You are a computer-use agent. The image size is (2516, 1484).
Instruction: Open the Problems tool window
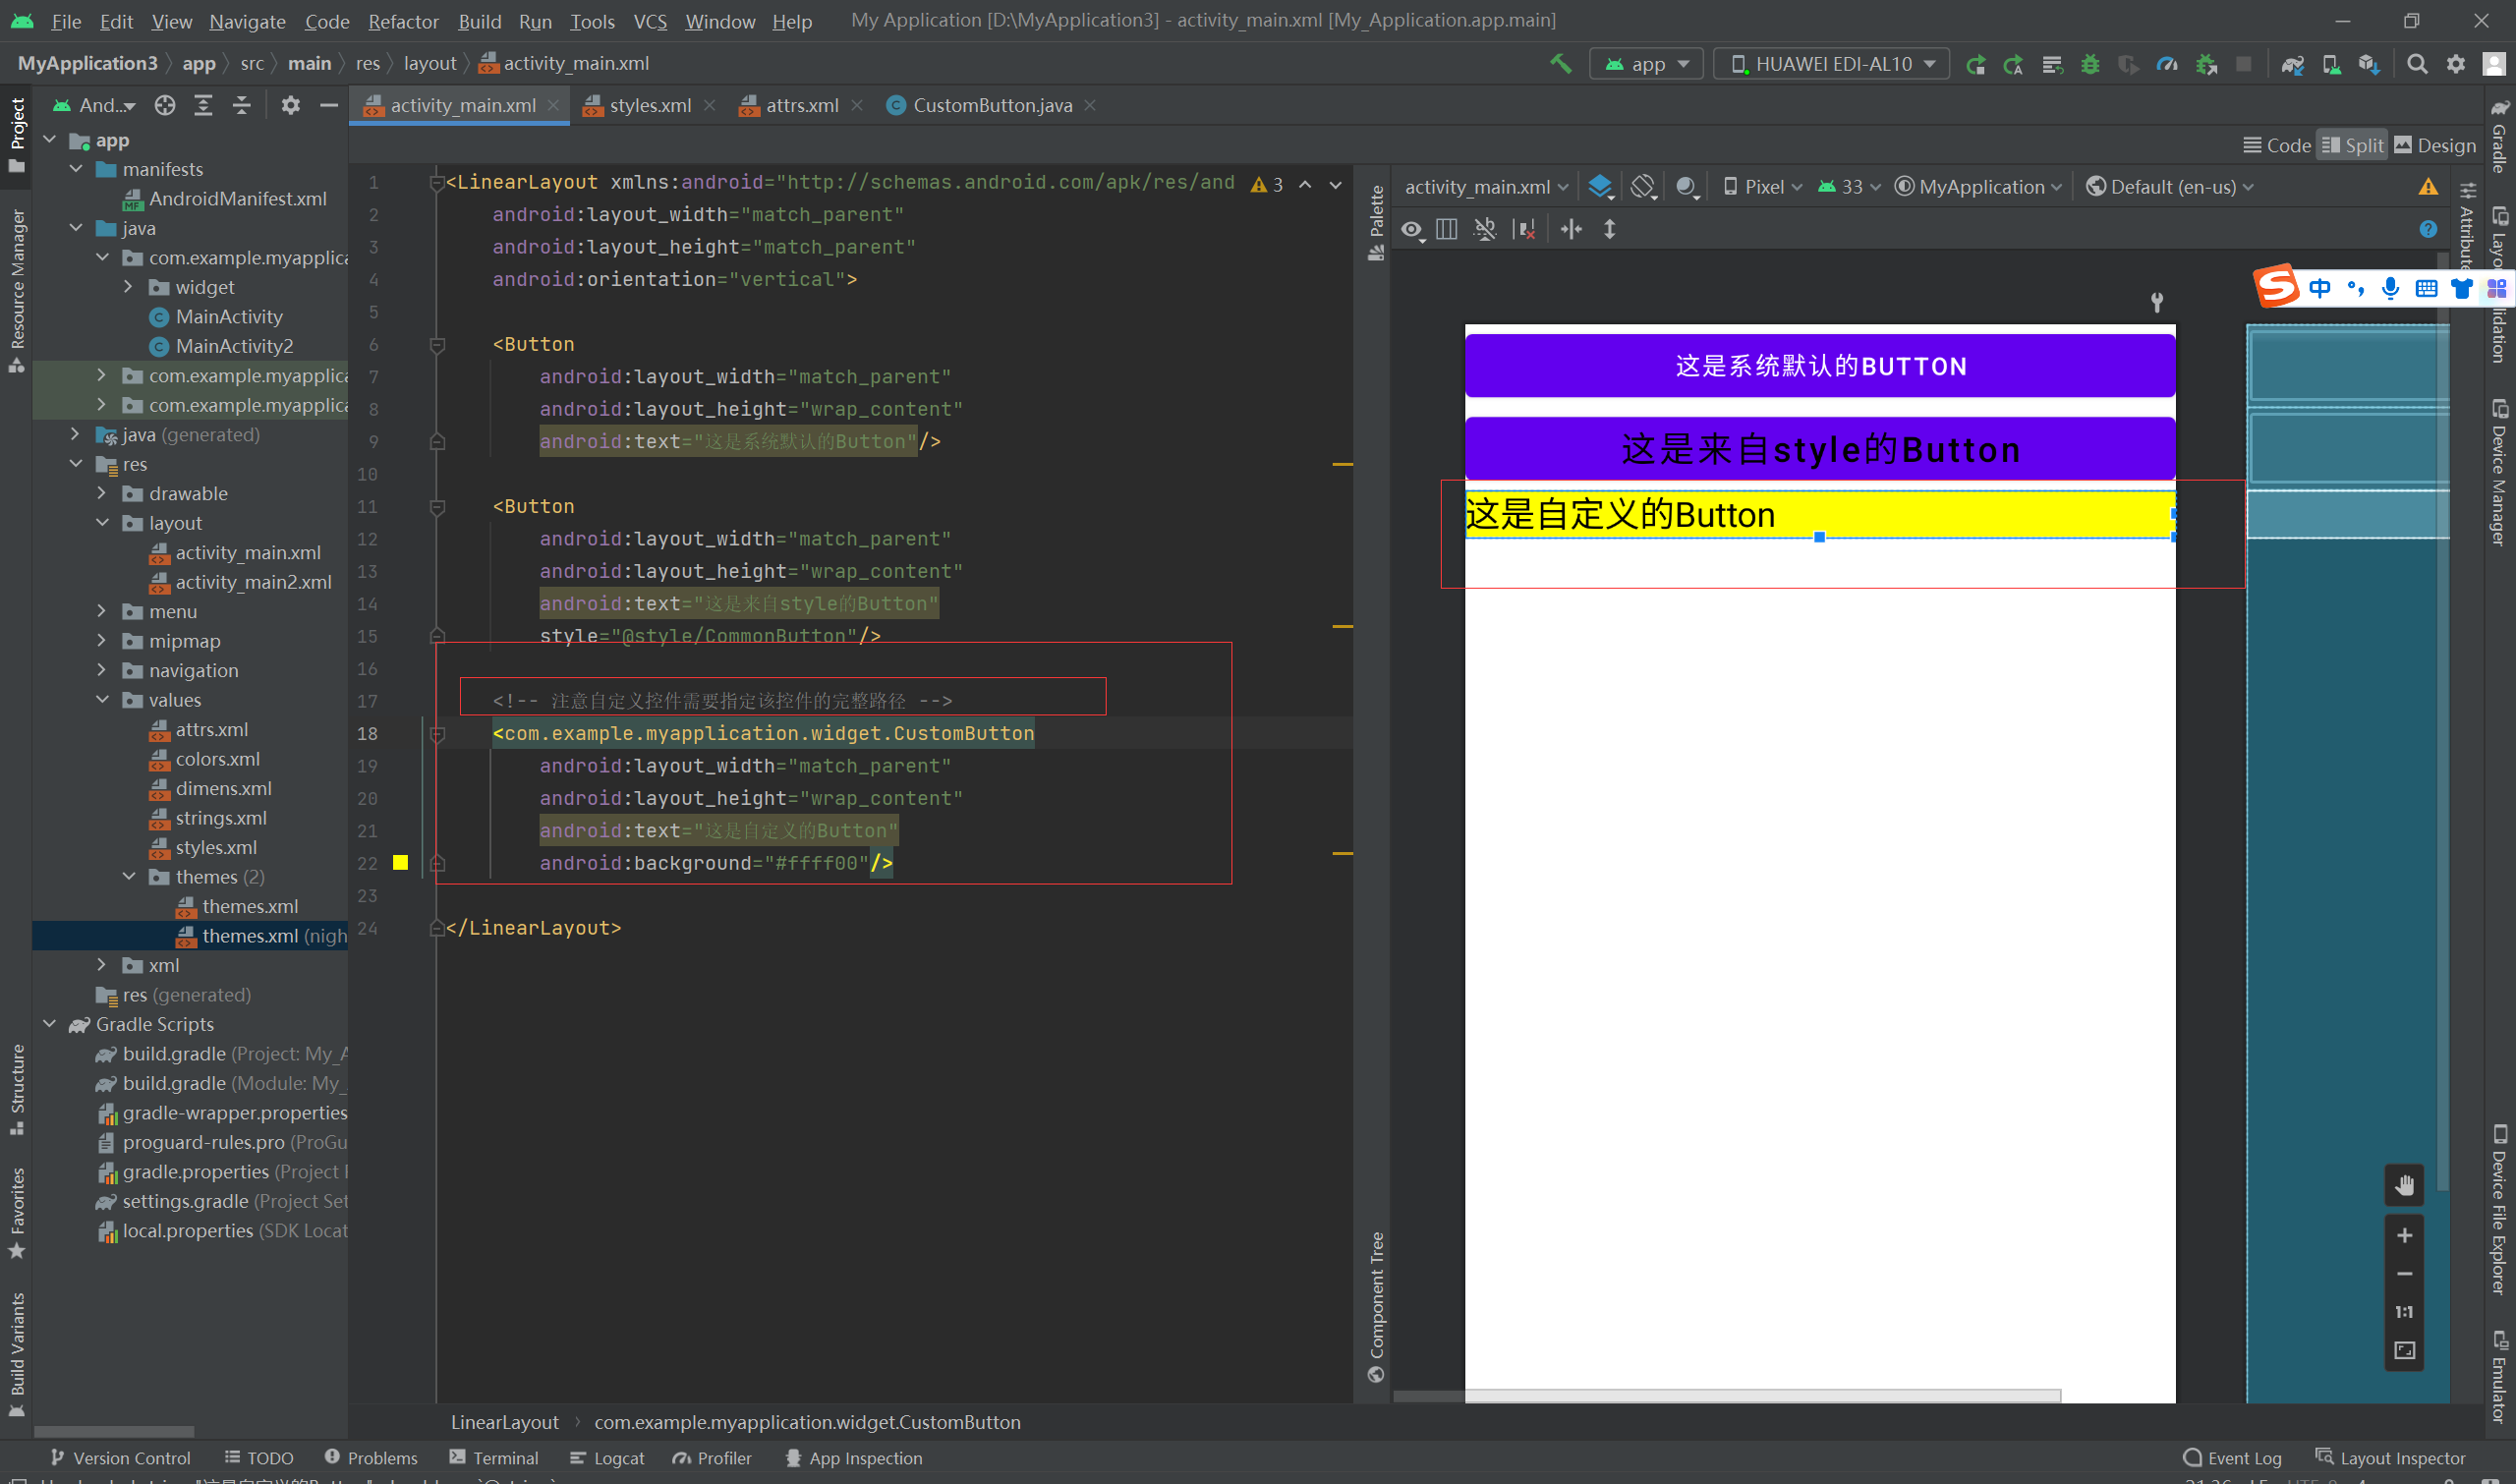tap(371, 1458)
